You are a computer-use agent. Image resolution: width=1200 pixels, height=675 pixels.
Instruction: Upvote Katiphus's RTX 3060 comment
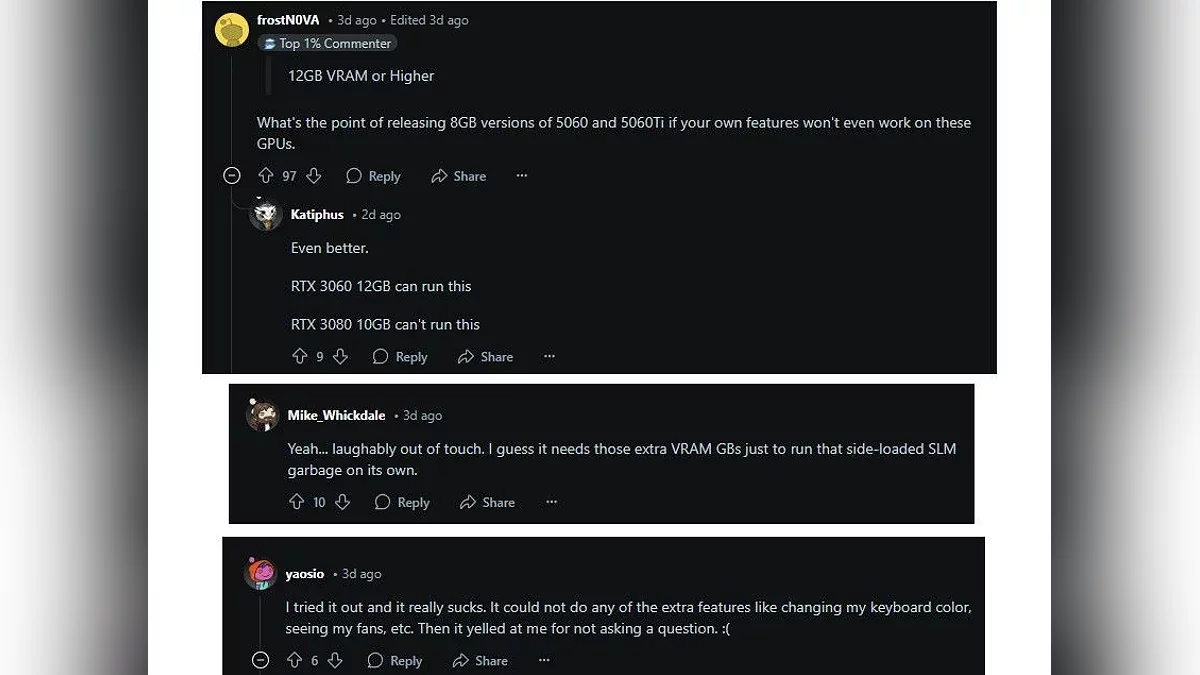point(299,357)
